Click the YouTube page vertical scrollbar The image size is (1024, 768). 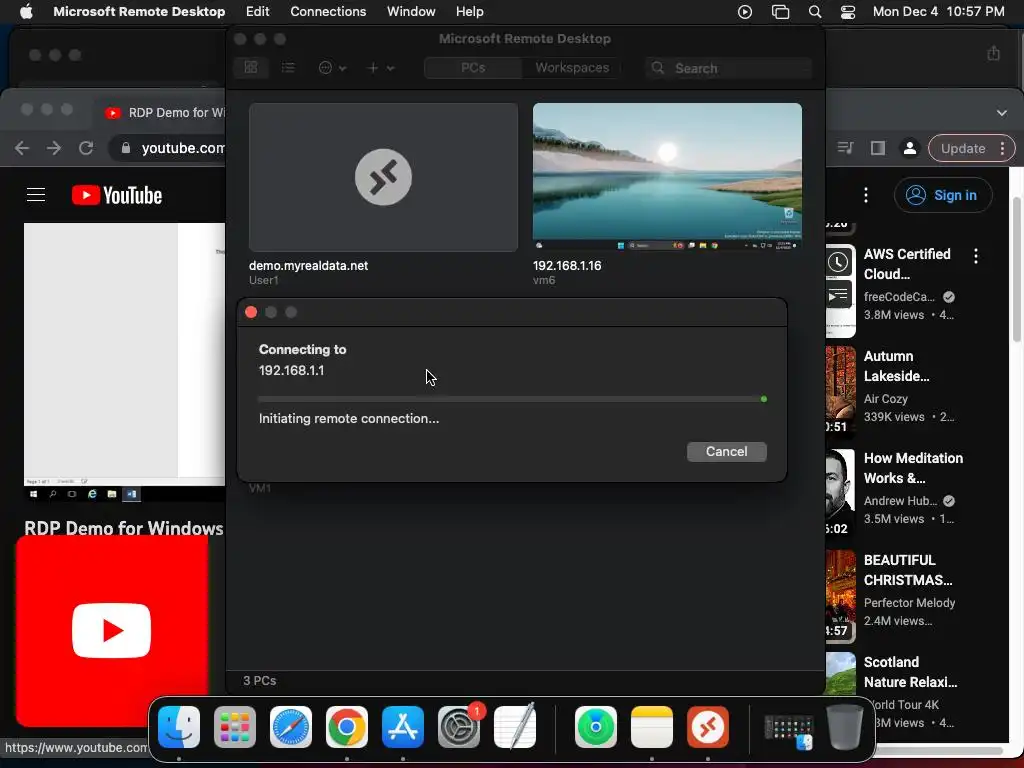coord(1017,269)
